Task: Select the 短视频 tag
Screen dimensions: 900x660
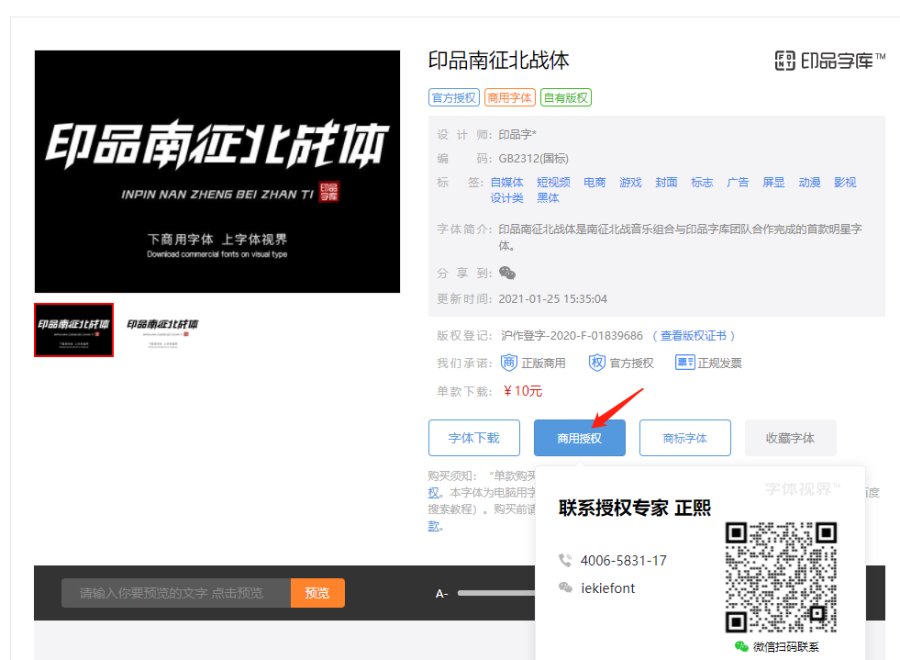Action: point(553,183)
